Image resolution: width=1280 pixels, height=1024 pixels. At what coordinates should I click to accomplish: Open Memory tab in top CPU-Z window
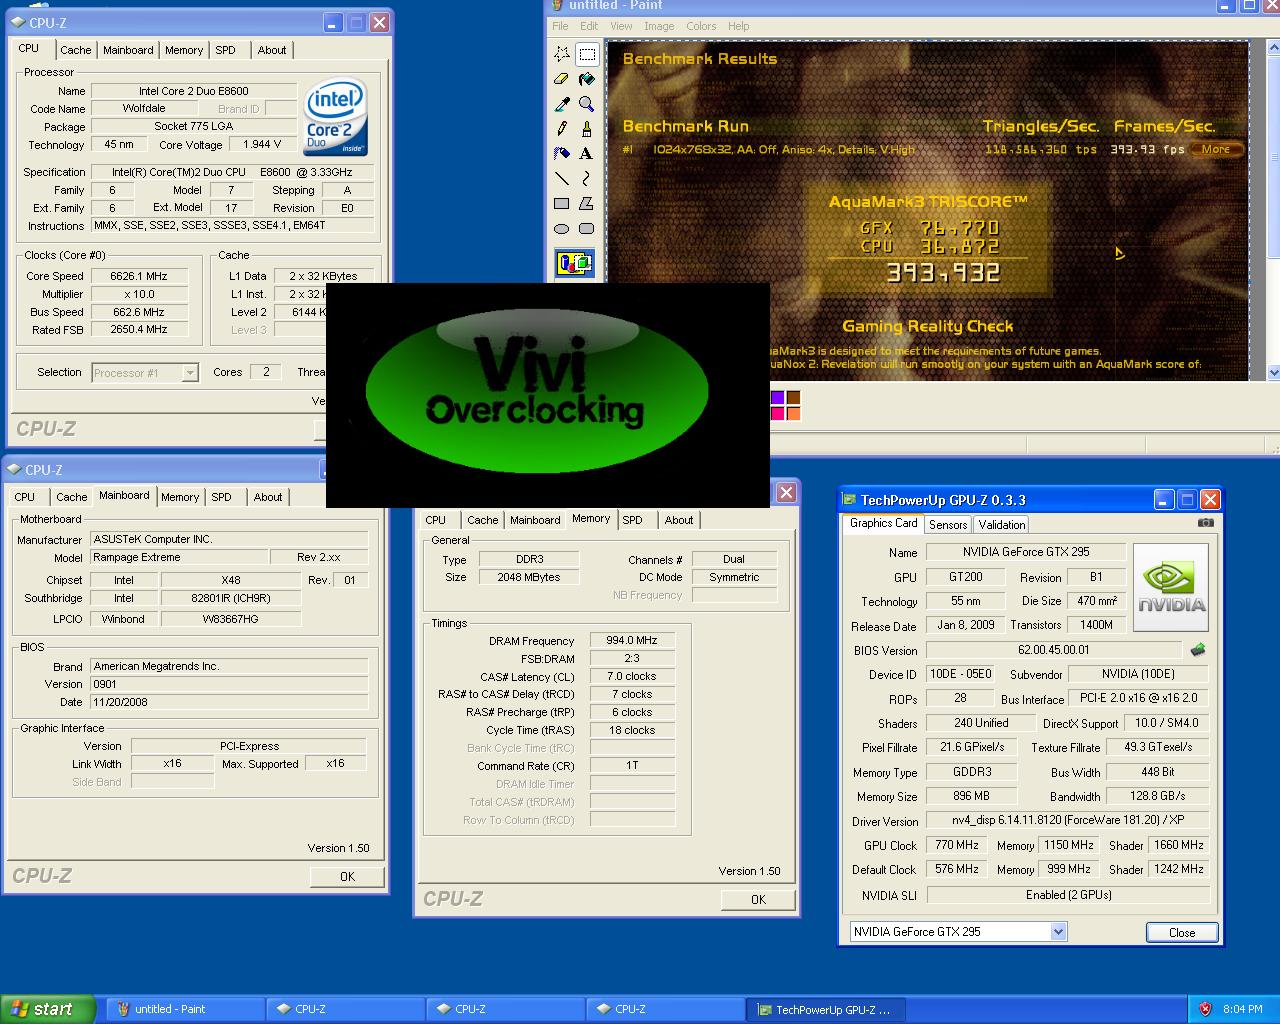(184, 50)
